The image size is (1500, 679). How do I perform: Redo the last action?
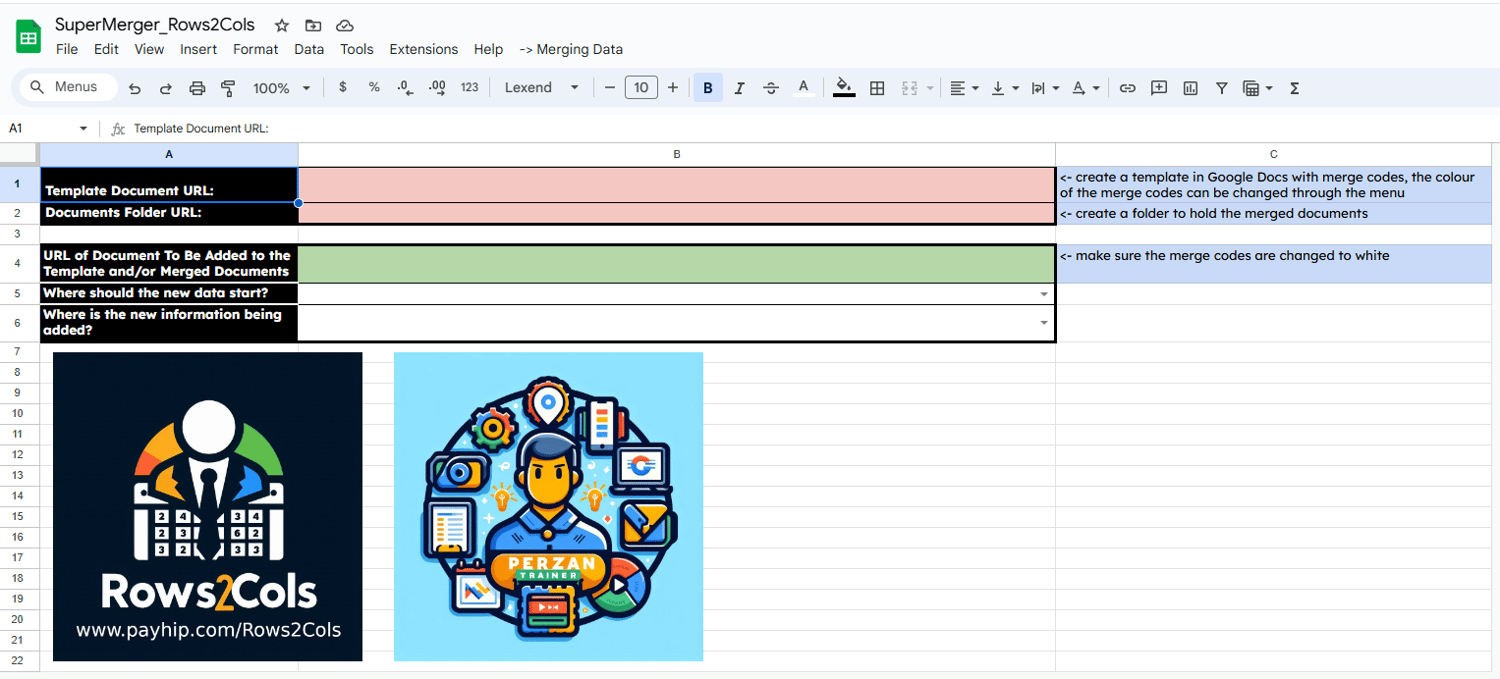[166, 88]
